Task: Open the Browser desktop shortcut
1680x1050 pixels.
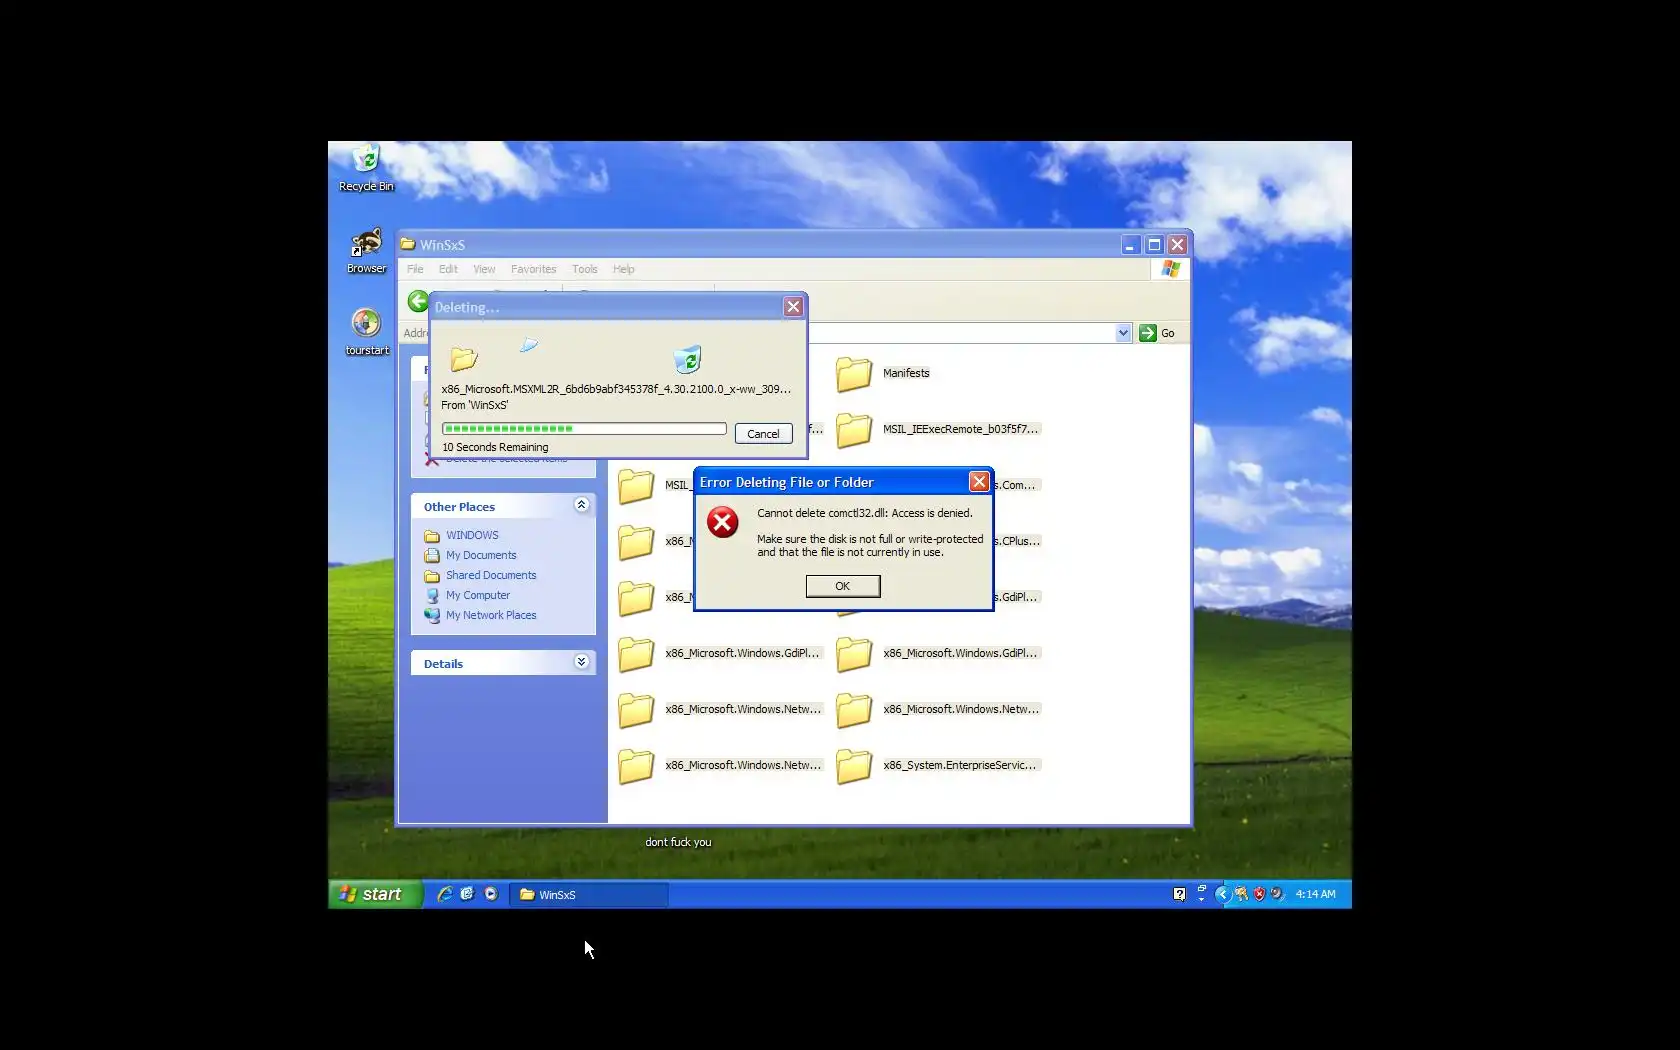Action: [x=366, y=250]
